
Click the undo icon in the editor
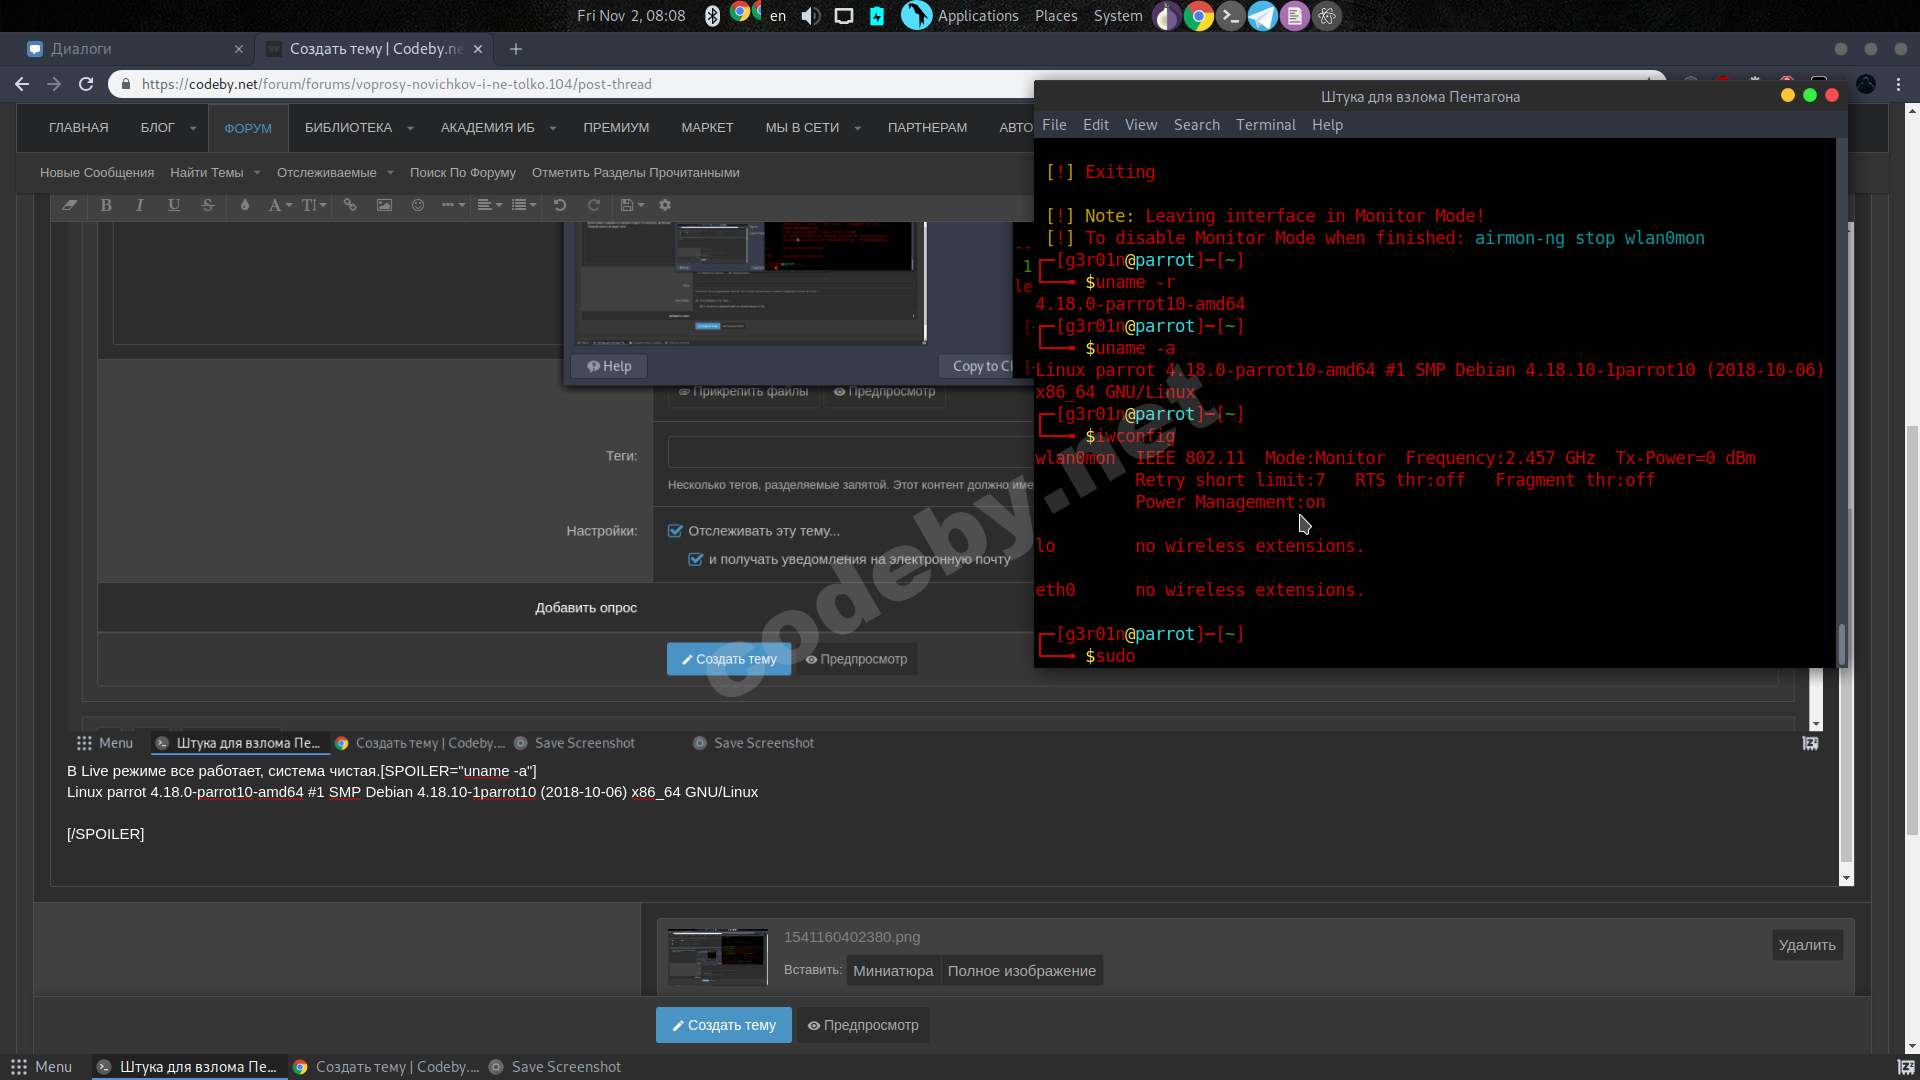[560, 205]
